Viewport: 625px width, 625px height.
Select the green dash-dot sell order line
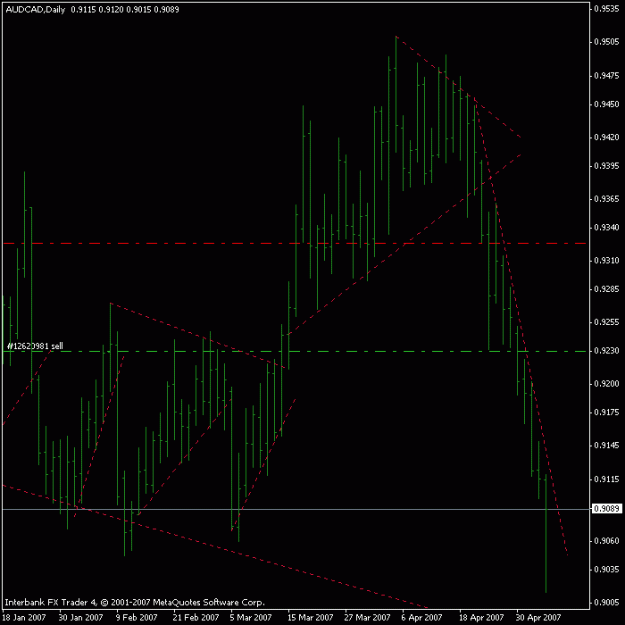click(x=295, y=352)
